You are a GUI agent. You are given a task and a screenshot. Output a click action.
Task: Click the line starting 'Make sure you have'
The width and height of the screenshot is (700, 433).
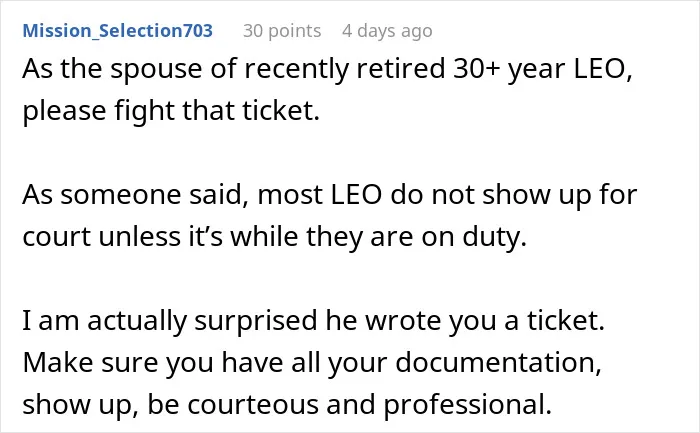coord(312,362)
